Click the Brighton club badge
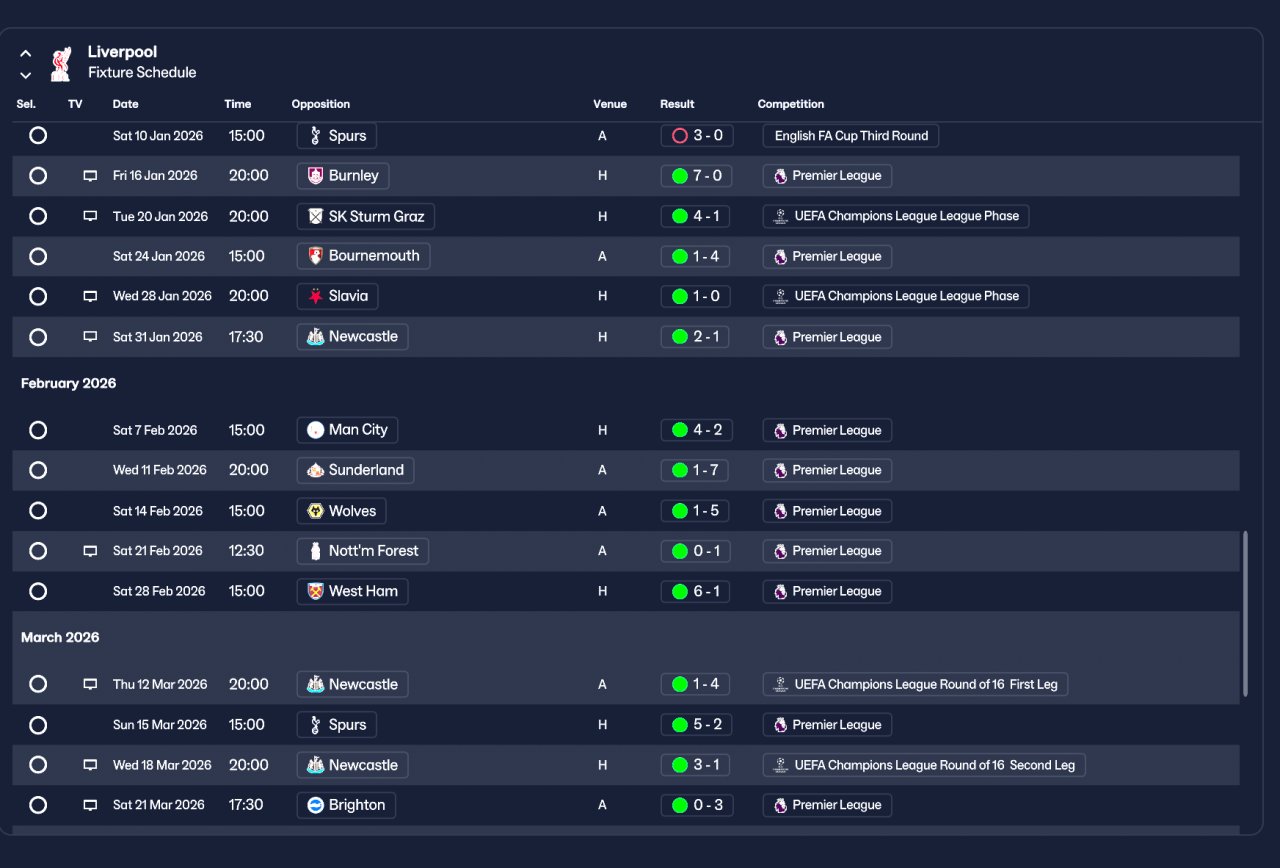Viewport: 1280px width, 868px height. (315, 805)
